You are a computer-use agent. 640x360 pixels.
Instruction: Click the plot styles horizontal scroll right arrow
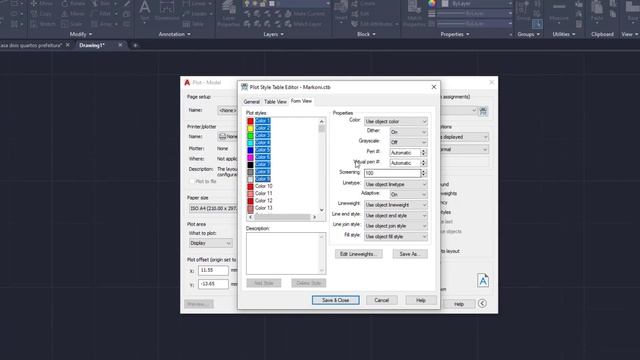[314, 217]
